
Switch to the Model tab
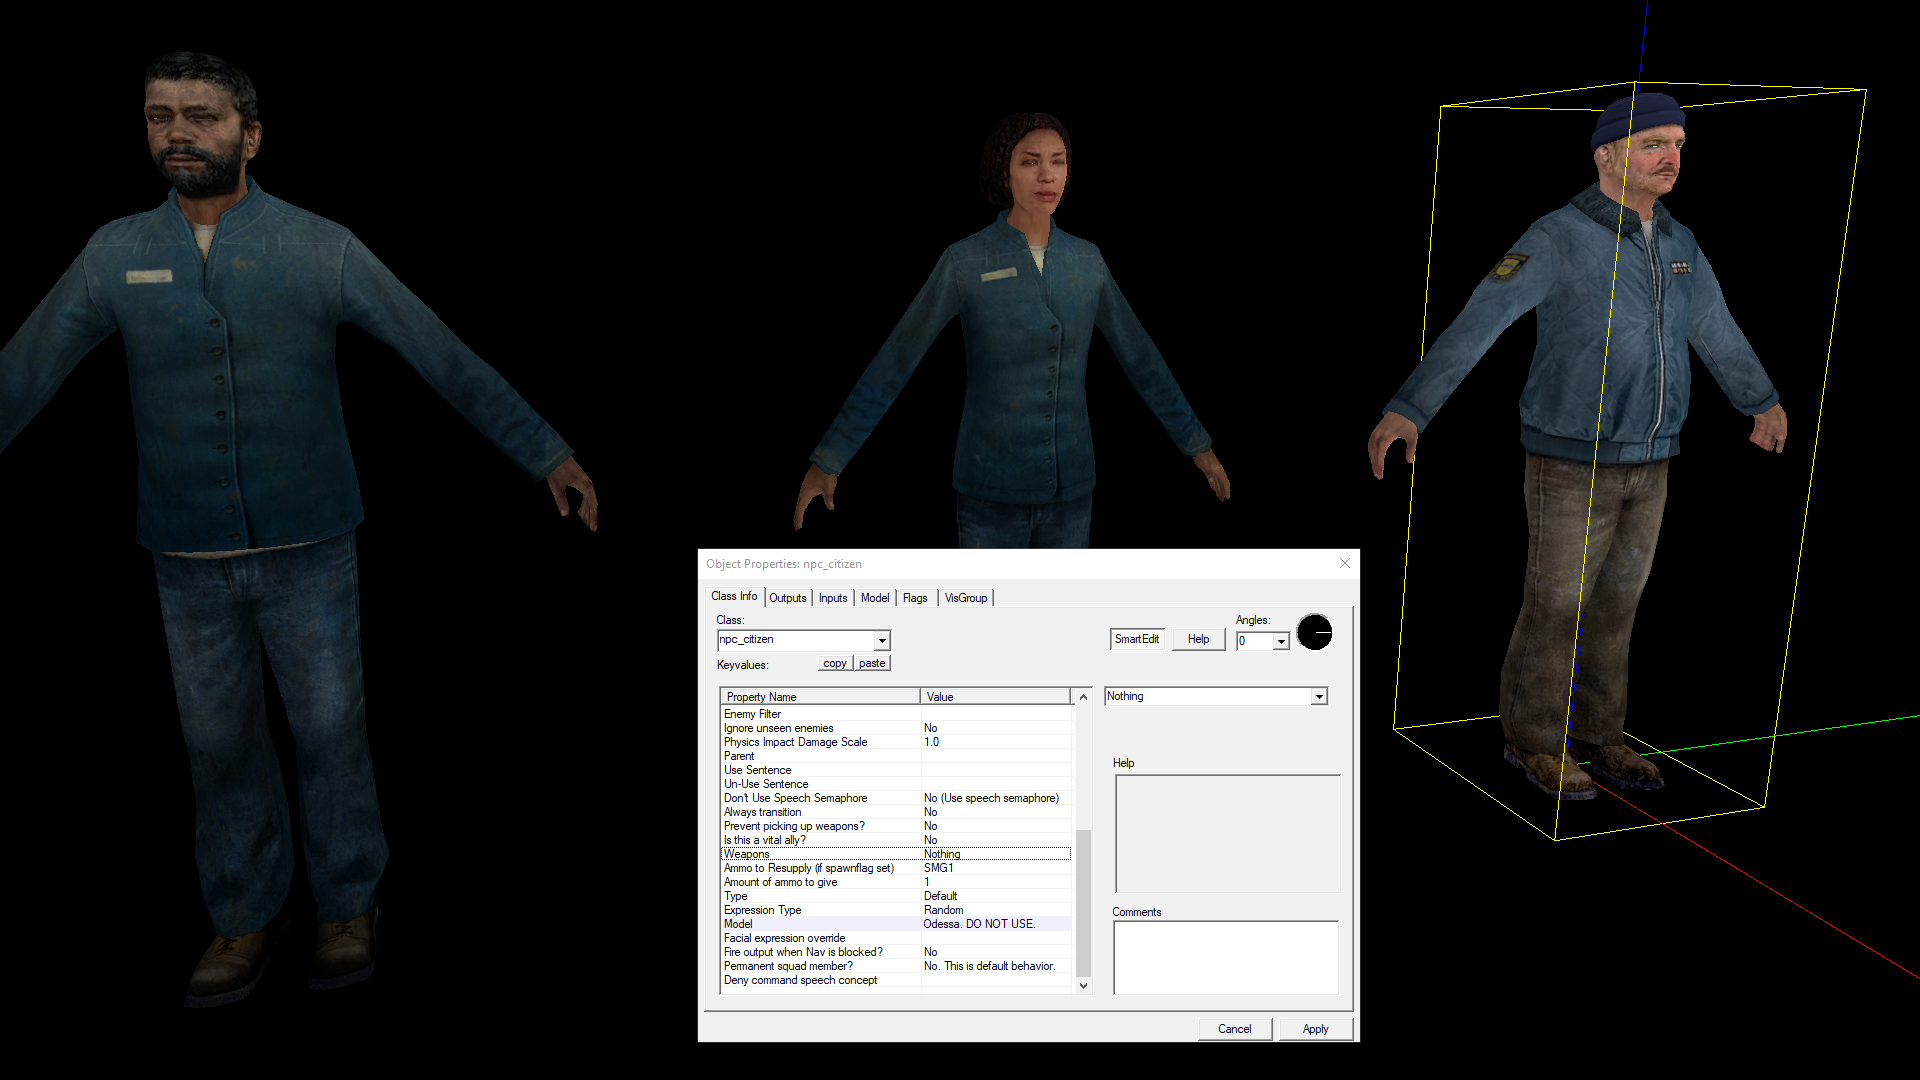point(875,598)
